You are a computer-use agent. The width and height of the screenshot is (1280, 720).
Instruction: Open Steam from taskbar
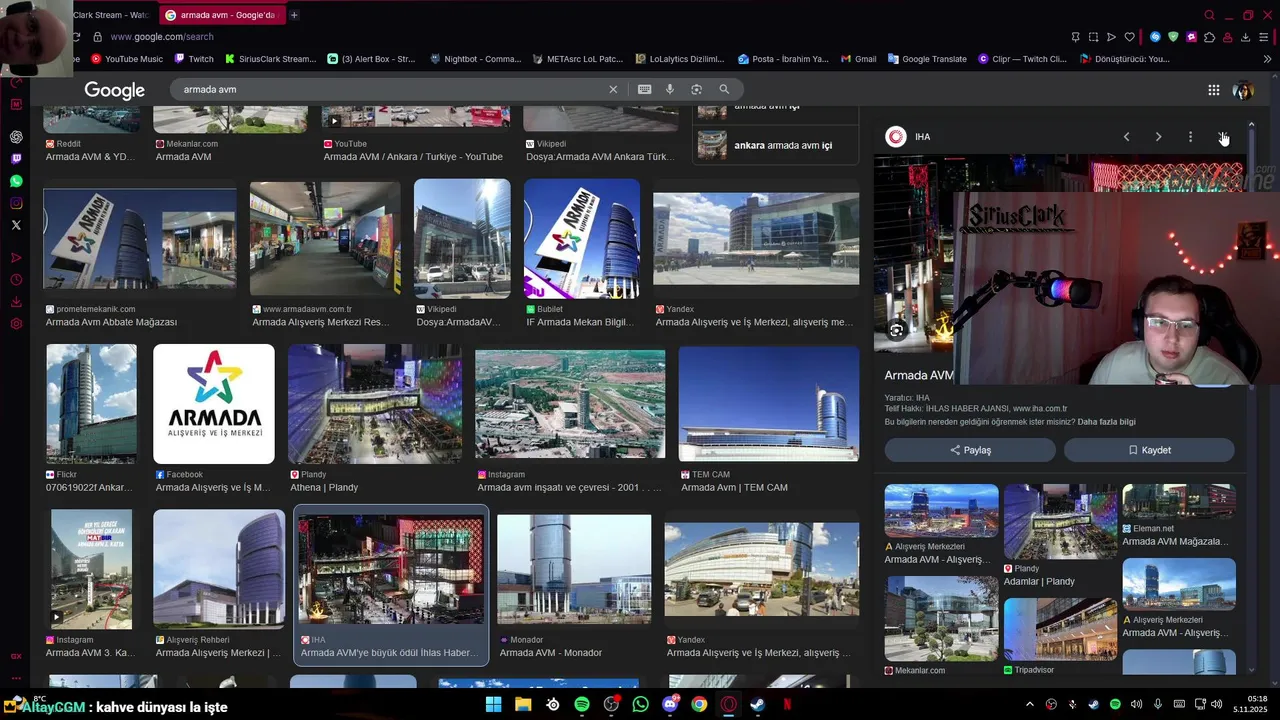tap(758, 704)
